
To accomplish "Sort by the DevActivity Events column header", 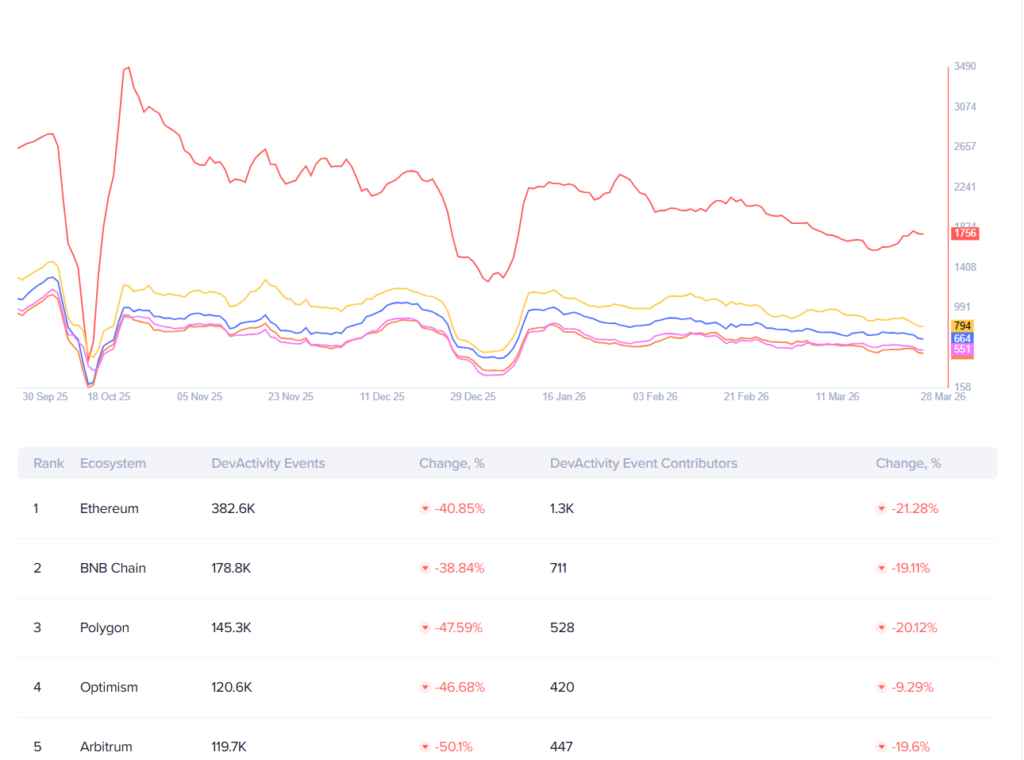I will coord(268,463).
